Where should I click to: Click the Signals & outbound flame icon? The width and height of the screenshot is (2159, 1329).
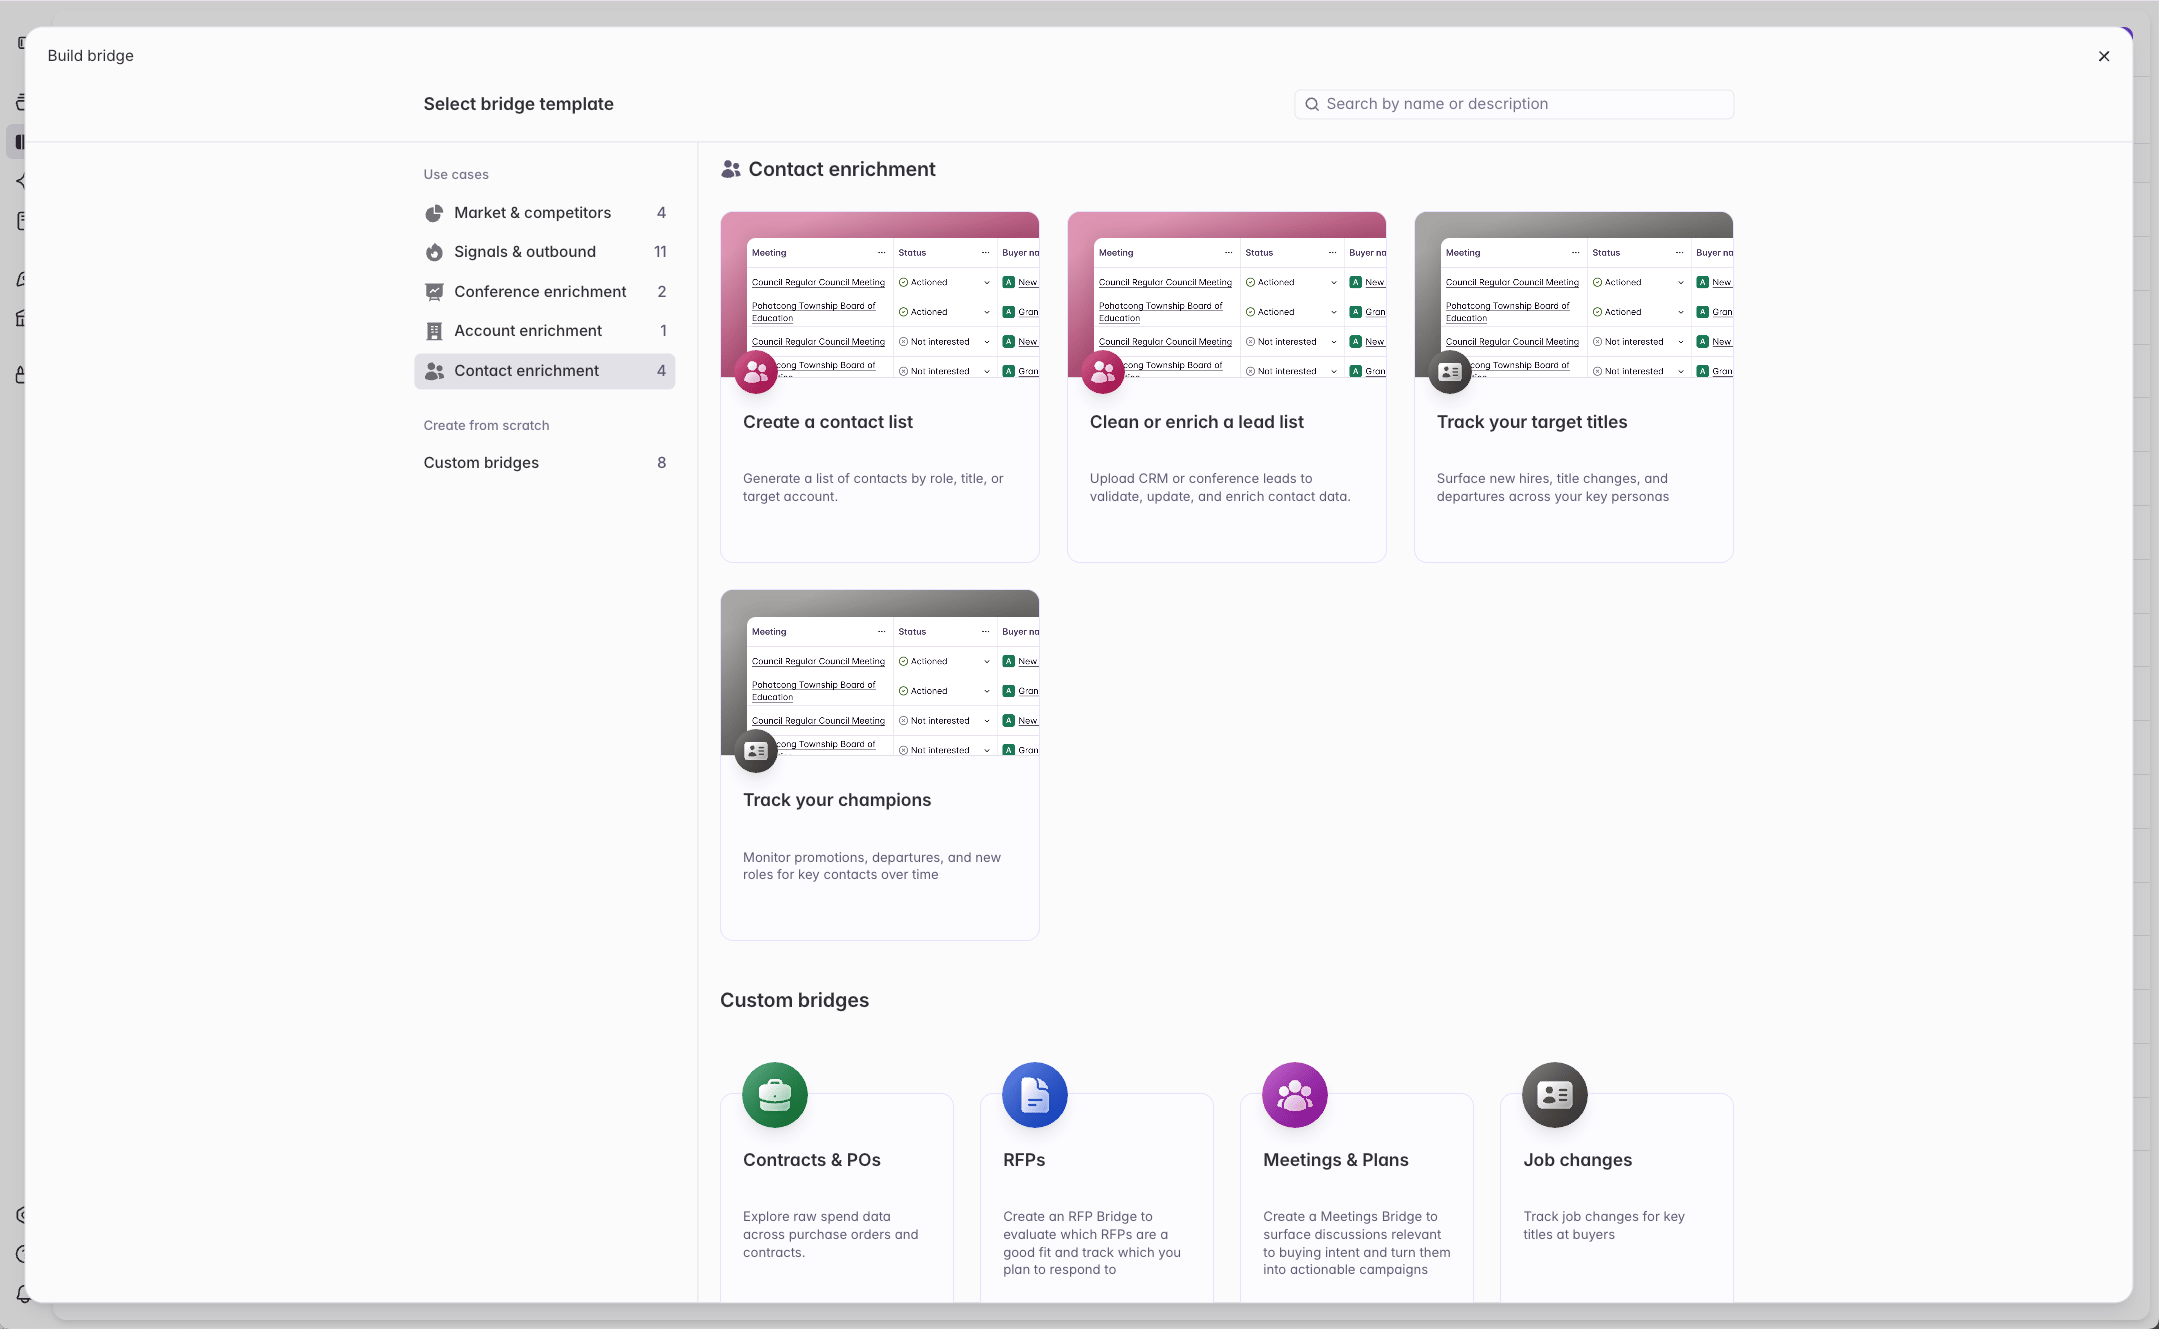(x=434, y=252)
